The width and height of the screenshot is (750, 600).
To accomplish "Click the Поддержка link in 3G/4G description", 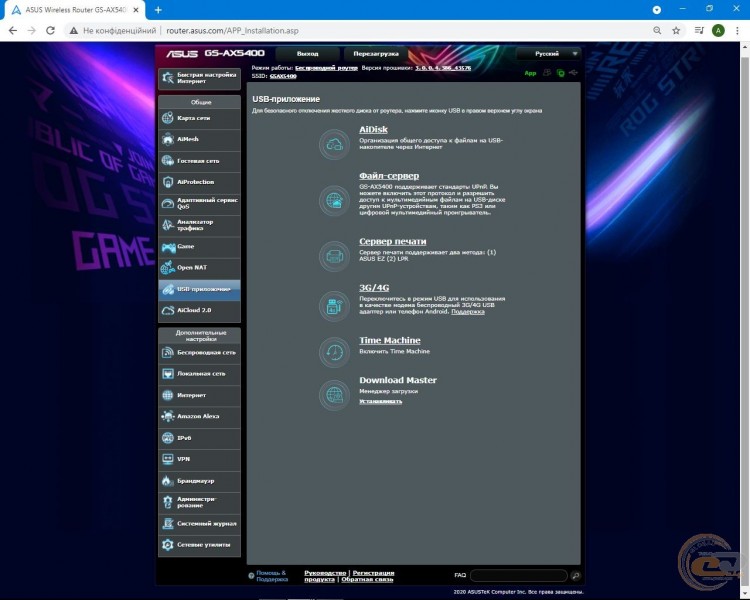I will click(468, 311).
